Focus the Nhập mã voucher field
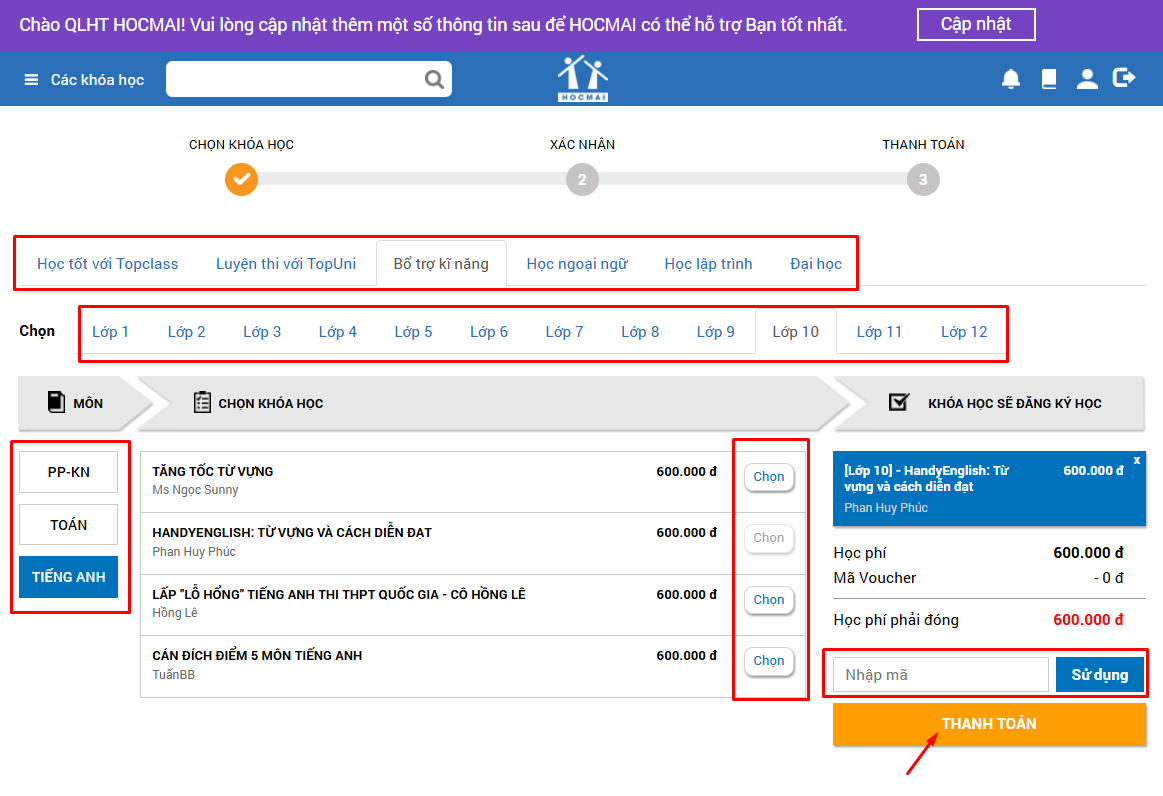The width and height of the screenshot is (1163, 796). pyautogui.click(x=940, y=674)
